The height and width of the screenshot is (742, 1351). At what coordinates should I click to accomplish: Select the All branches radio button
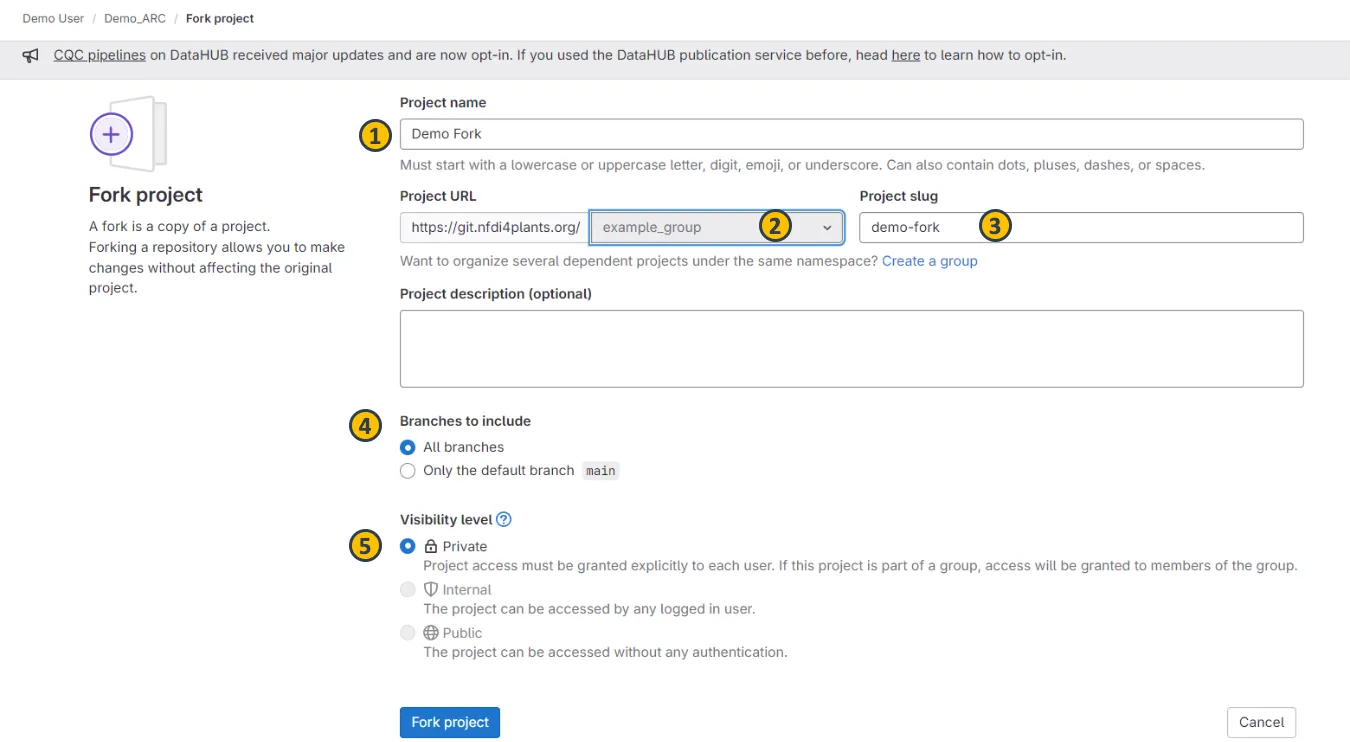408,447
